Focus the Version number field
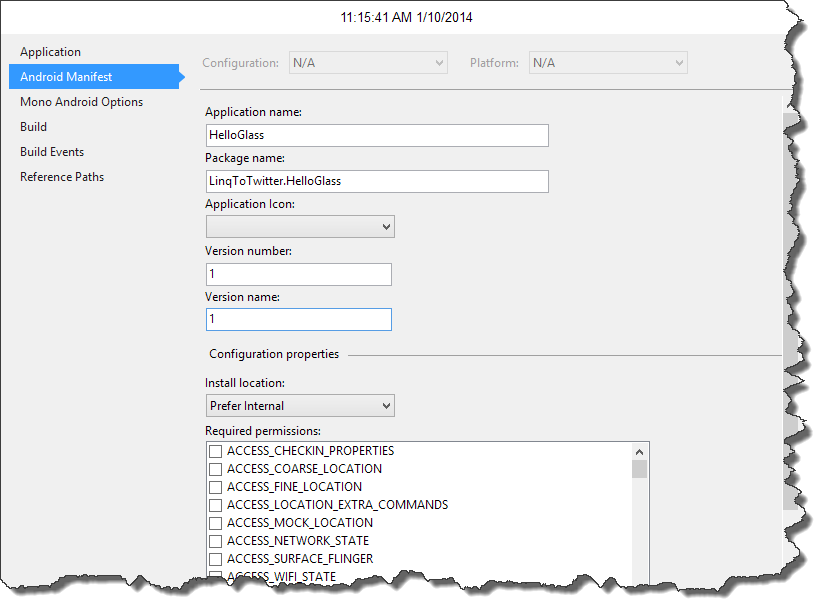Screen dimensions: 828x616 pyautogui.click(x=299, y=274)
